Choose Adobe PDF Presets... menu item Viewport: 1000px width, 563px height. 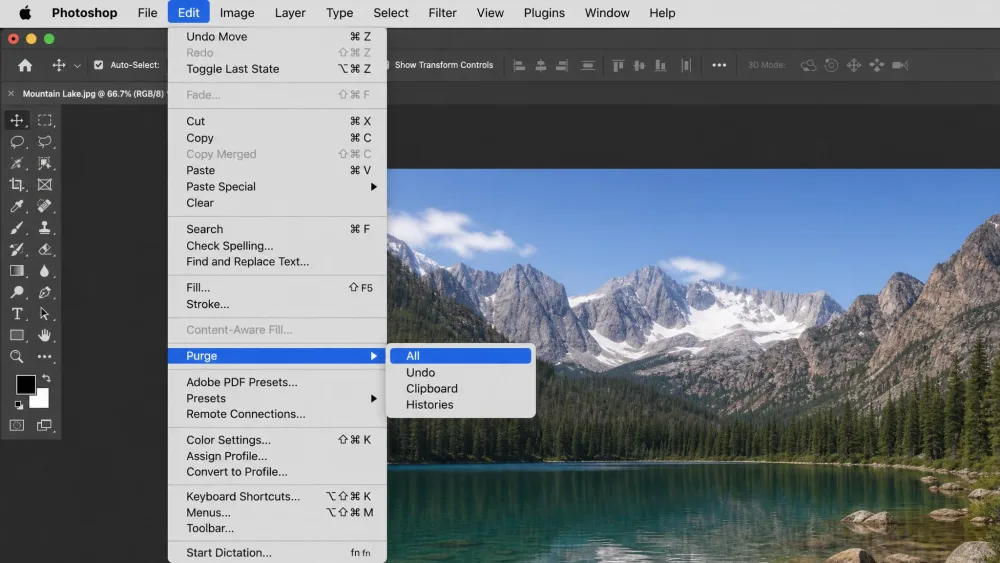[x=278, y=382]
